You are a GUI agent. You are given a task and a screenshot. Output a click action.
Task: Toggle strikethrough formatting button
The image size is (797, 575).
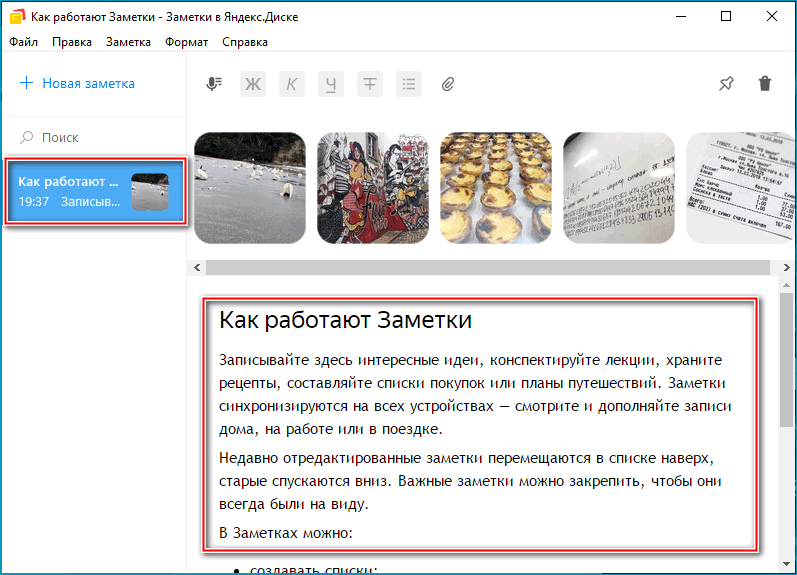[x=370, y=84]
